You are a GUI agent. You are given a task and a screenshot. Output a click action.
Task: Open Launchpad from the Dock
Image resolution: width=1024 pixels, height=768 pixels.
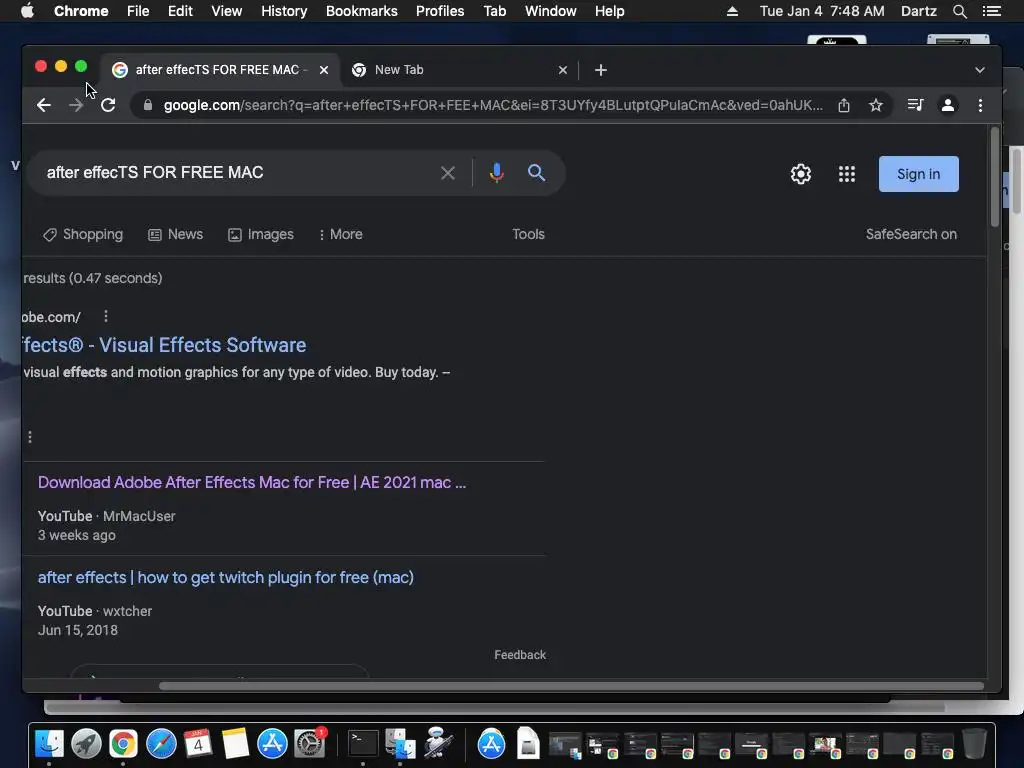(x=86, y=743)
